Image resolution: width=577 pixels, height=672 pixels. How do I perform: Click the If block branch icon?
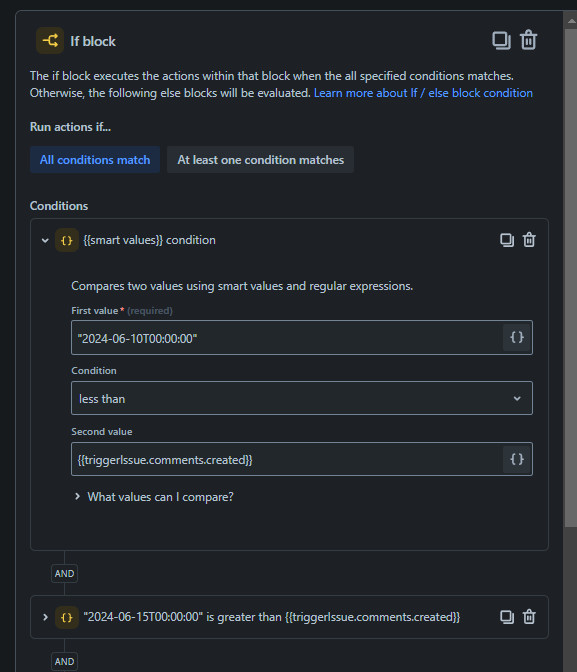click(x=50, y=41)
